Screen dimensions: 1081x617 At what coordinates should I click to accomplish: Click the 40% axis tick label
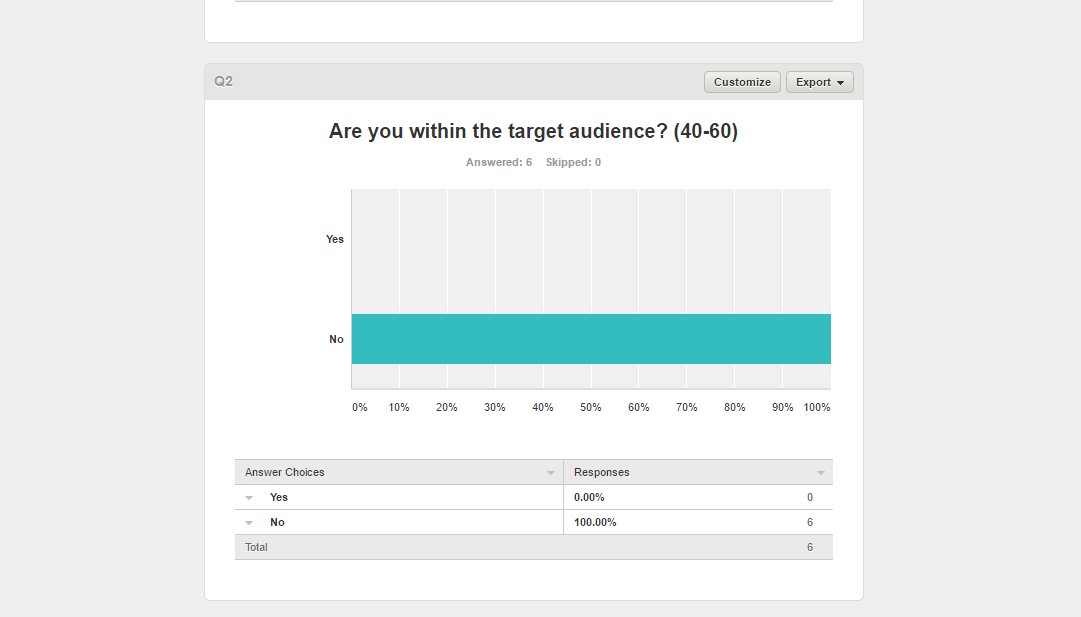(543, 407)
